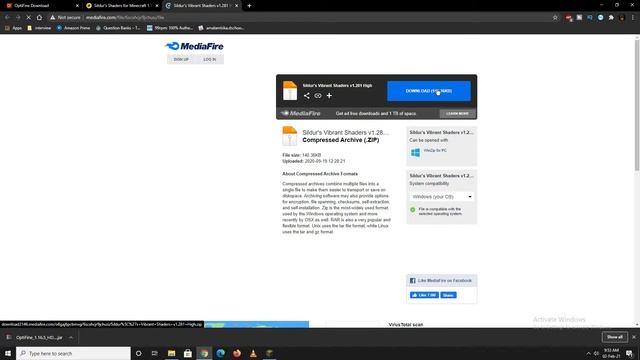
Task: Open the Windows Start menu
Action: [8, 353]
